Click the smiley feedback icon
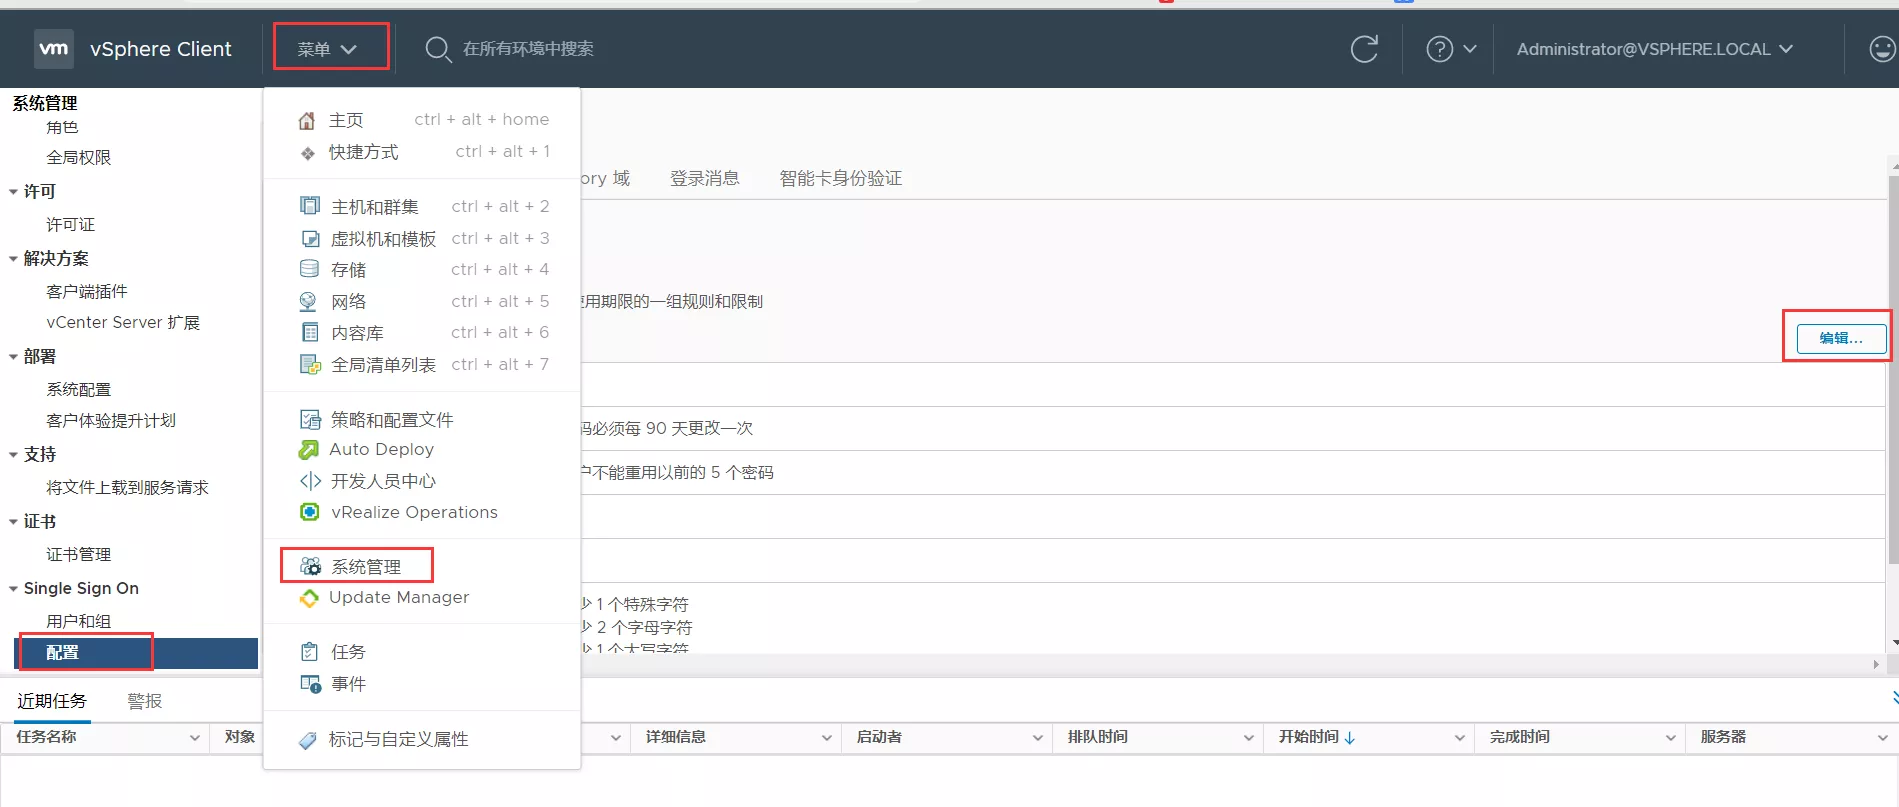 1882,49
